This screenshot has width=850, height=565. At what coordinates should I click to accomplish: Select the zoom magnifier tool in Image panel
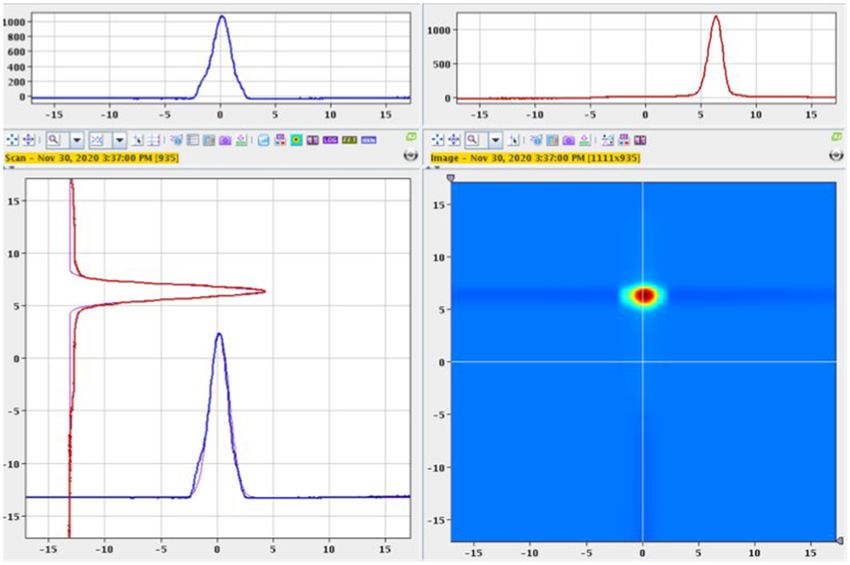(x=473, y=140)
